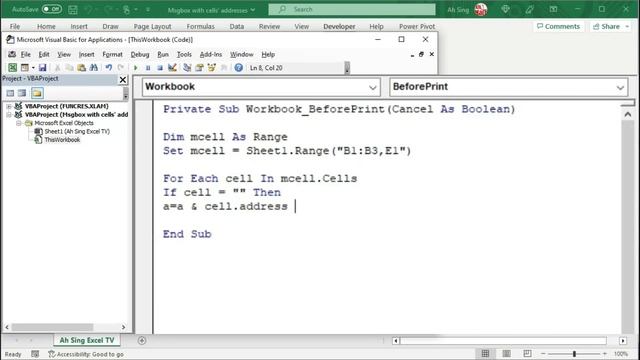Viewport: 640px width, 360px height.
Task: Switch to Page Layout view in status bar
Action: tap(506, 353)
